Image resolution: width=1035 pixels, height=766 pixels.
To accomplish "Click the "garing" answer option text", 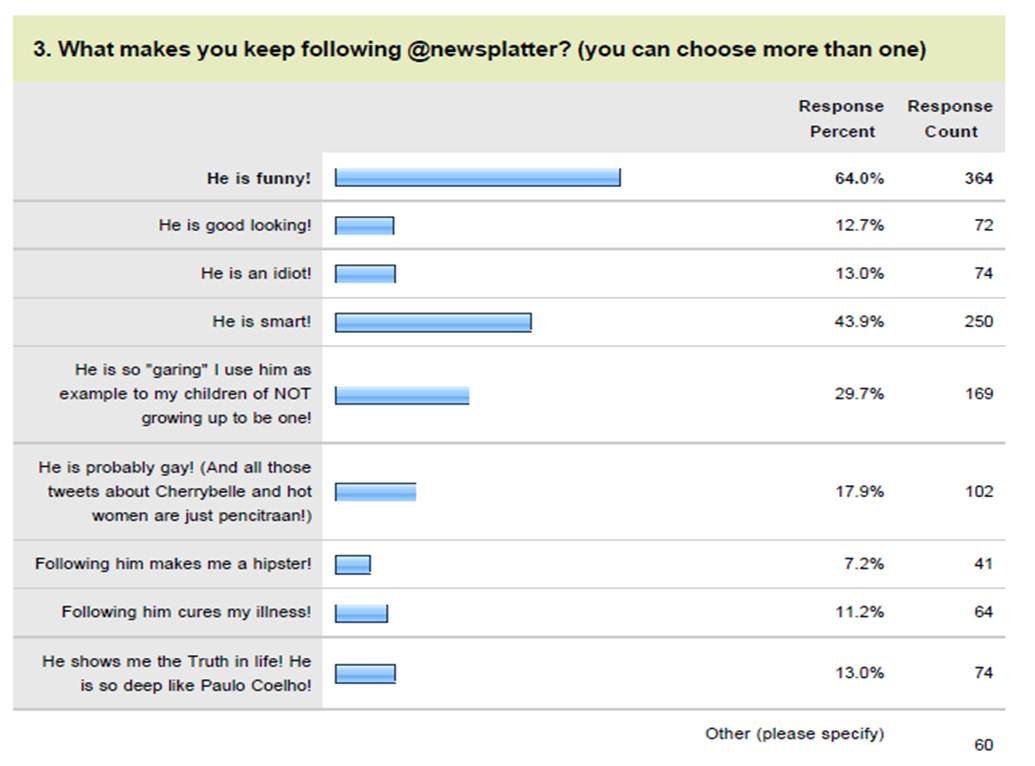I will click(x=186, y=394).
